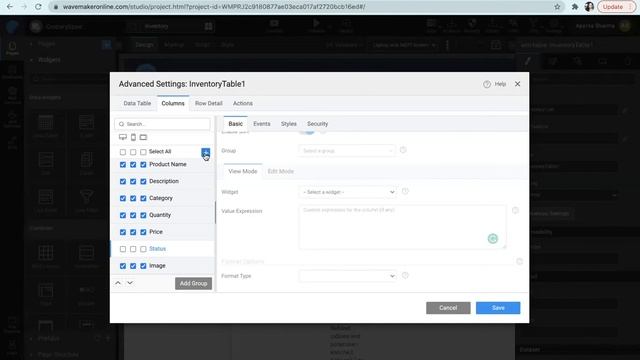Click the info icon next to Widget dropdown
The image size is (640, 360).
click(405, 191)
